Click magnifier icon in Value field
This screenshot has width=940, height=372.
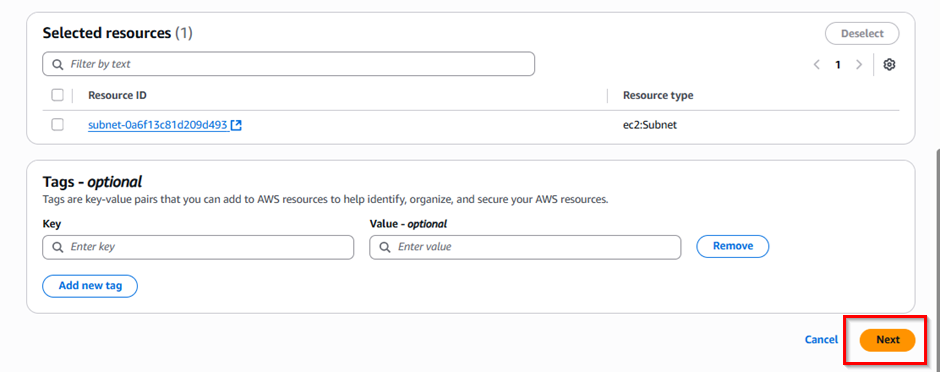pos(385,247)
